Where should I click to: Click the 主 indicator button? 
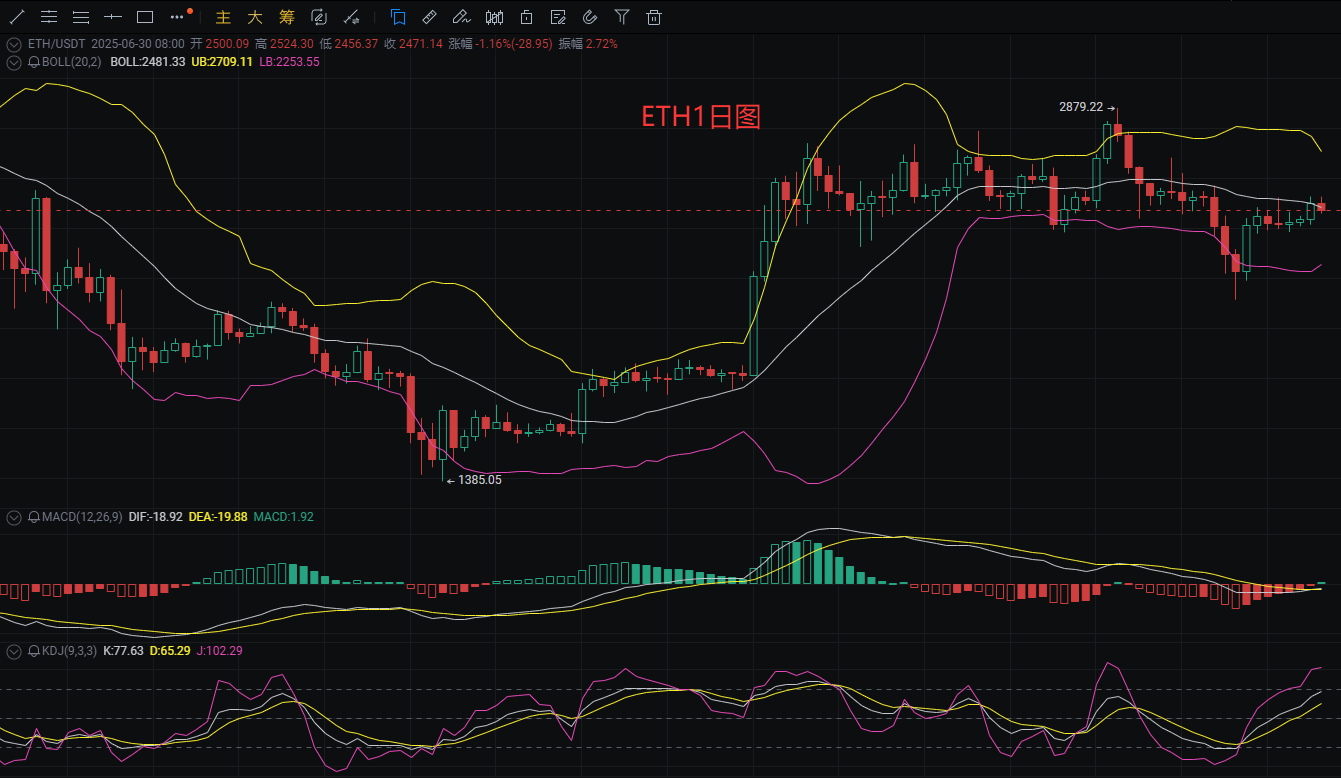(223, 17)
